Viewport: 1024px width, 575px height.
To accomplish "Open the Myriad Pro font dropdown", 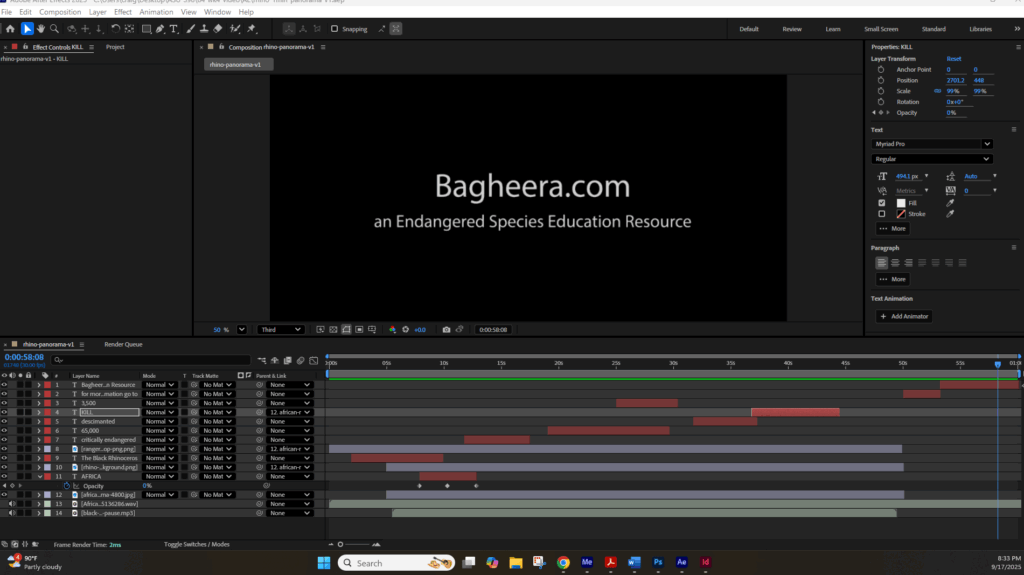I will tap(932, 144).
